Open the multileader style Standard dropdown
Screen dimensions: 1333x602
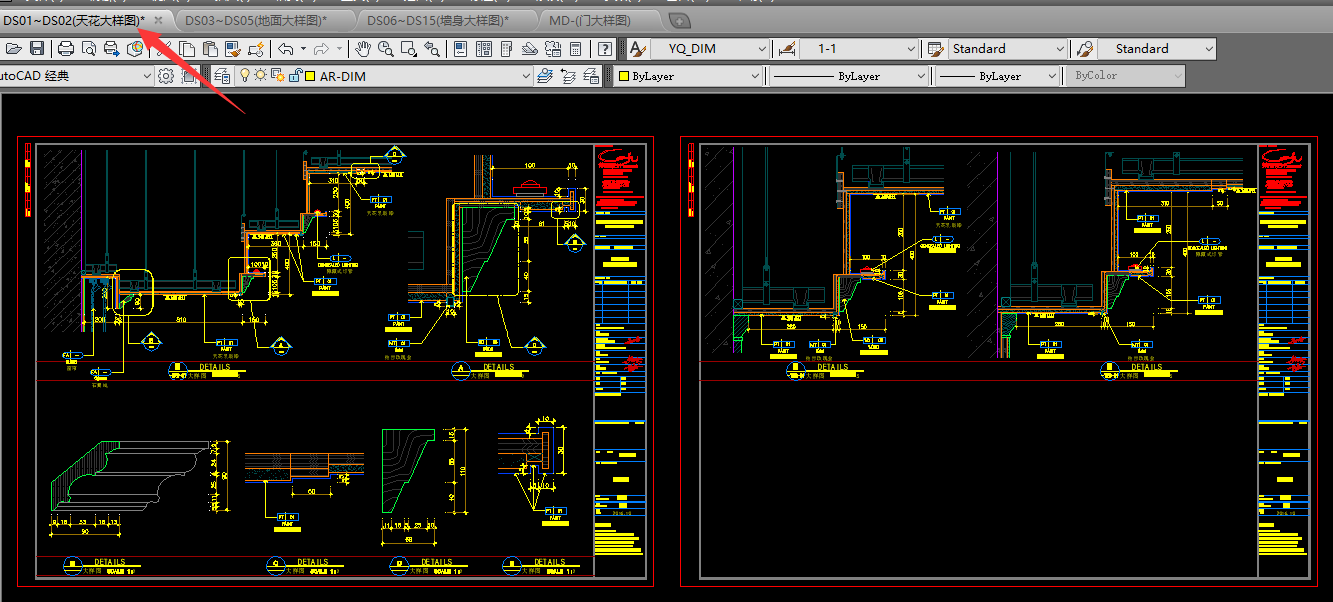[x=1209, y=49]
